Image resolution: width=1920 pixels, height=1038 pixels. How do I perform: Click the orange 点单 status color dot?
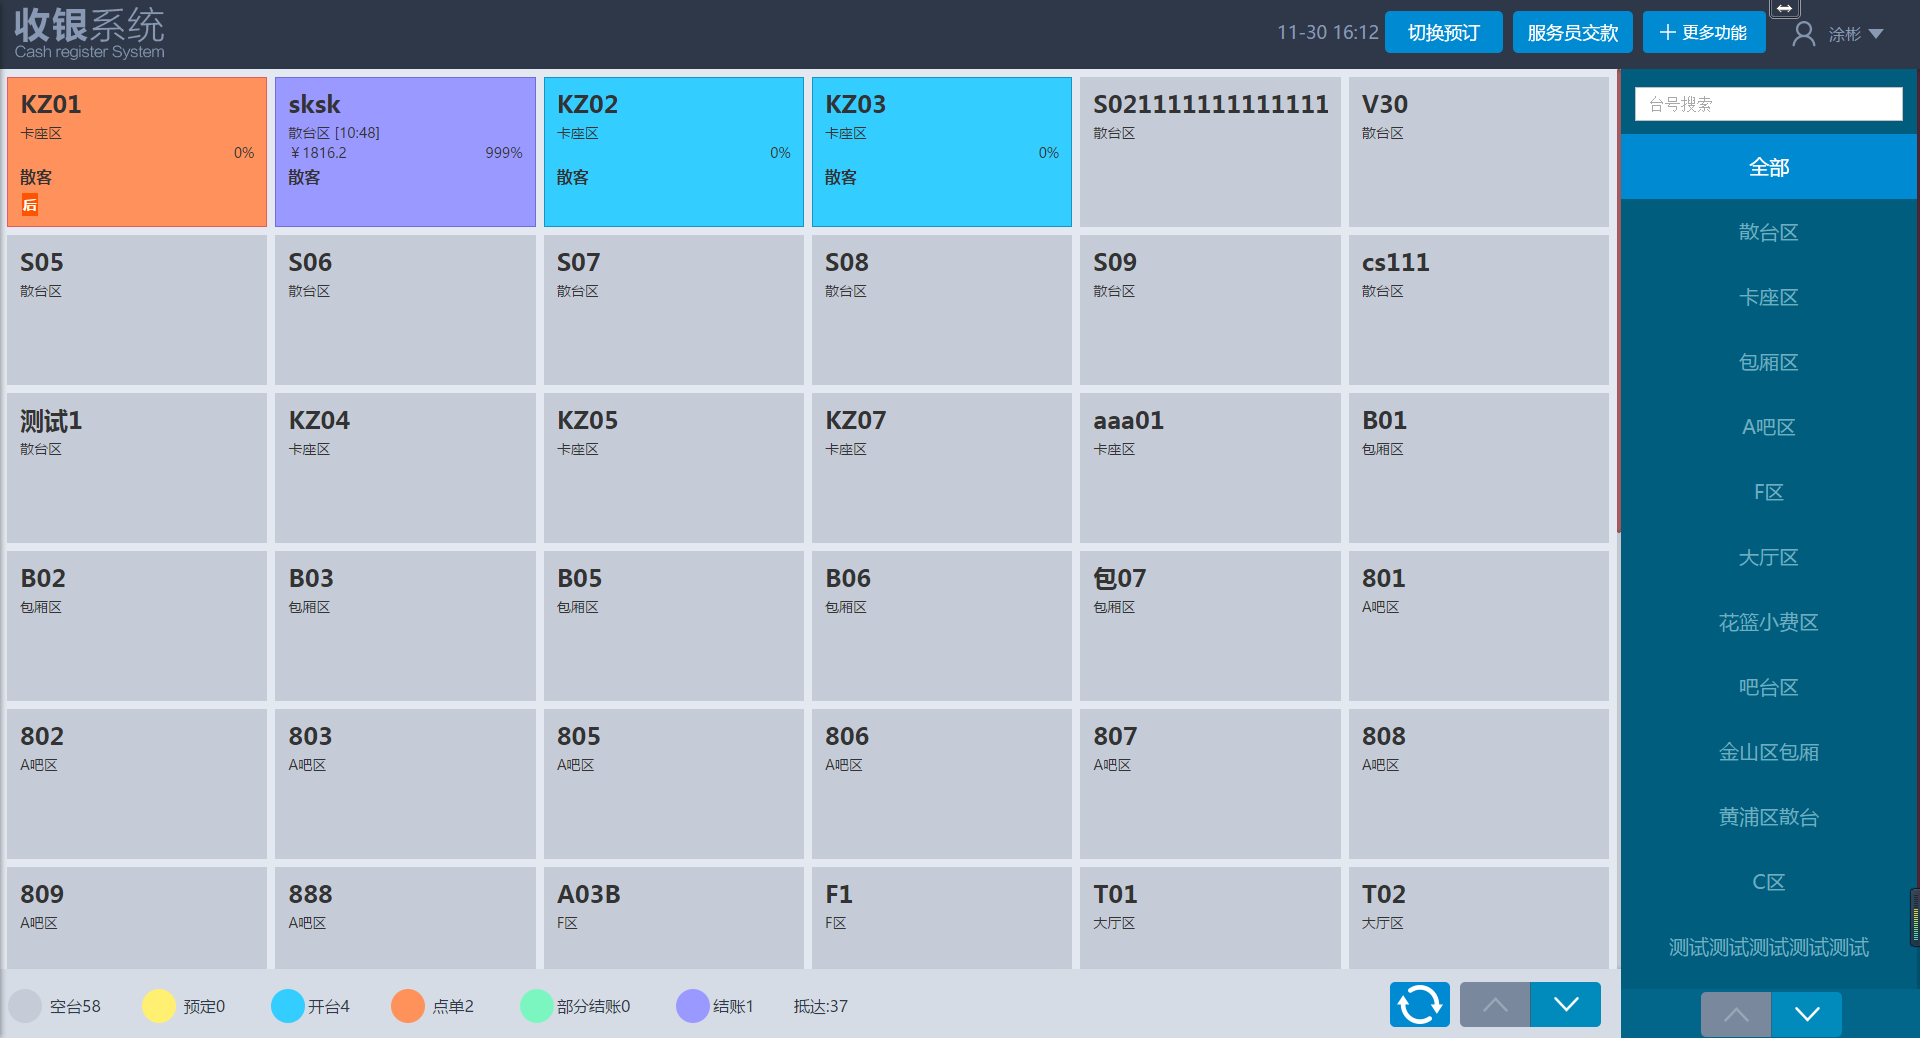(x=408, y=1006)
